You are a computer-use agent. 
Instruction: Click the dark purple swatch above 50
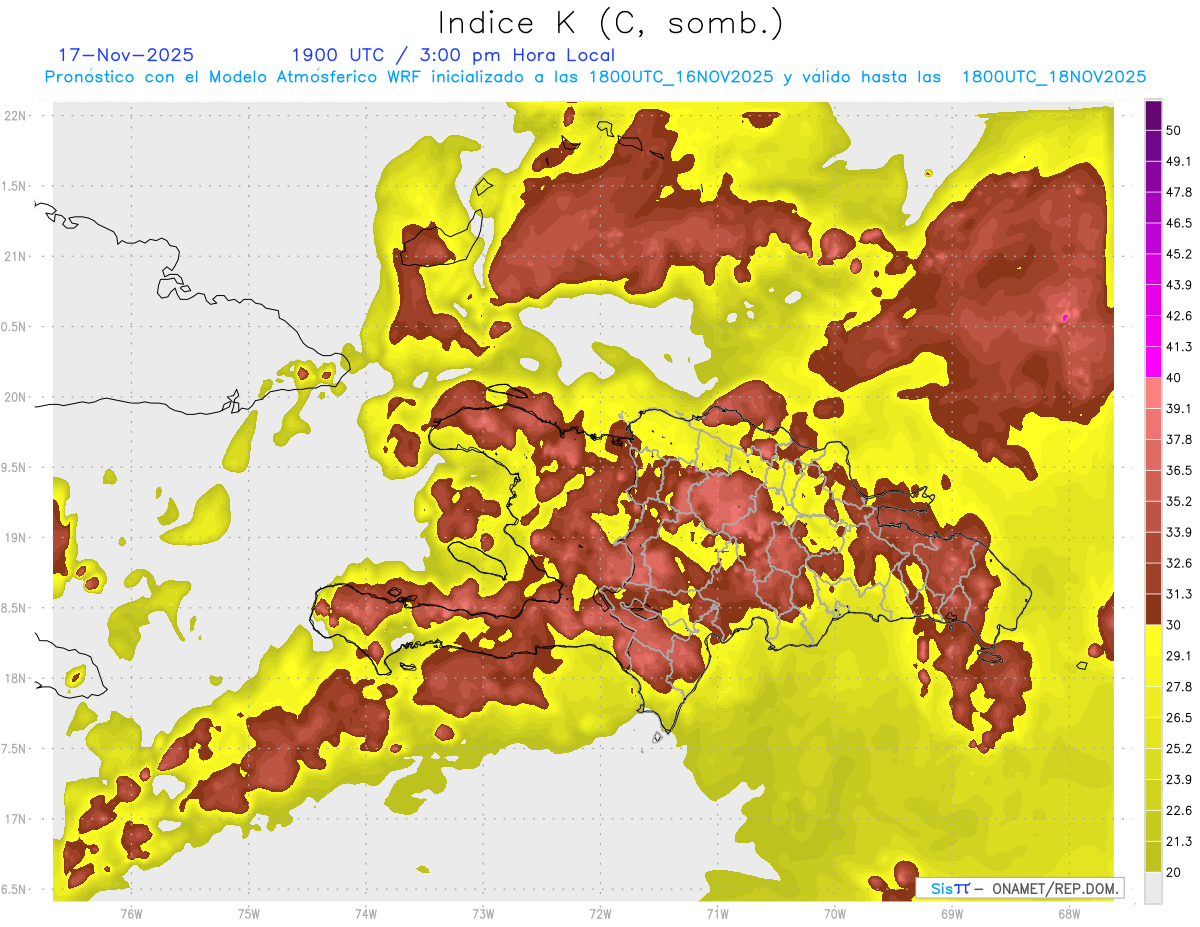tap(1153, 116)
